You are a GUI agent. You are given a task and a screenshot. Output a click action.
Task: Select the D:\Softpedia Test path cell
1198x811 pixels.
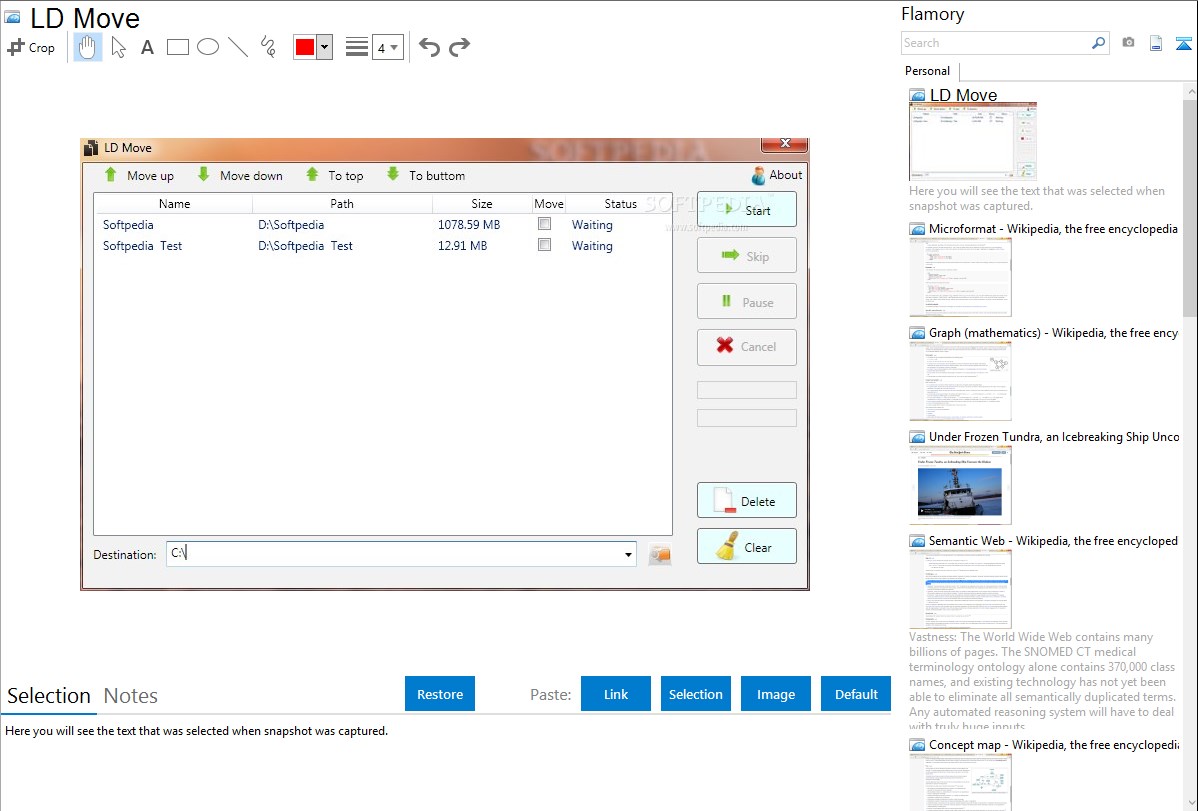pos(306,245)
